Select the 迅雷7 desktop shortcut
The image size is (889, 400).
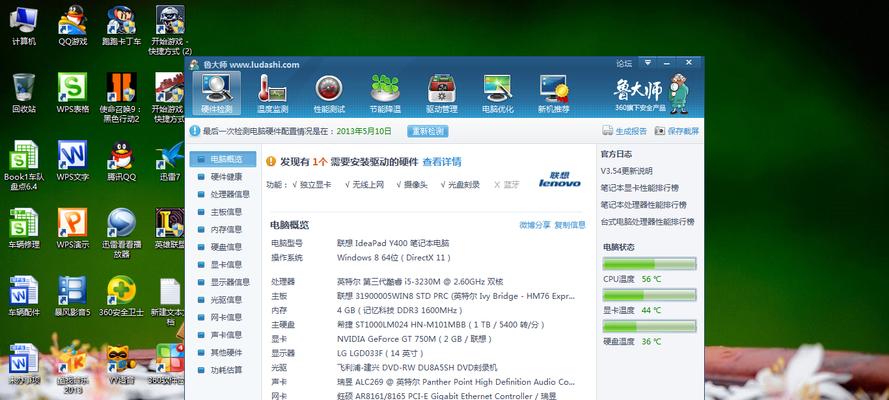tap(170, 161)
